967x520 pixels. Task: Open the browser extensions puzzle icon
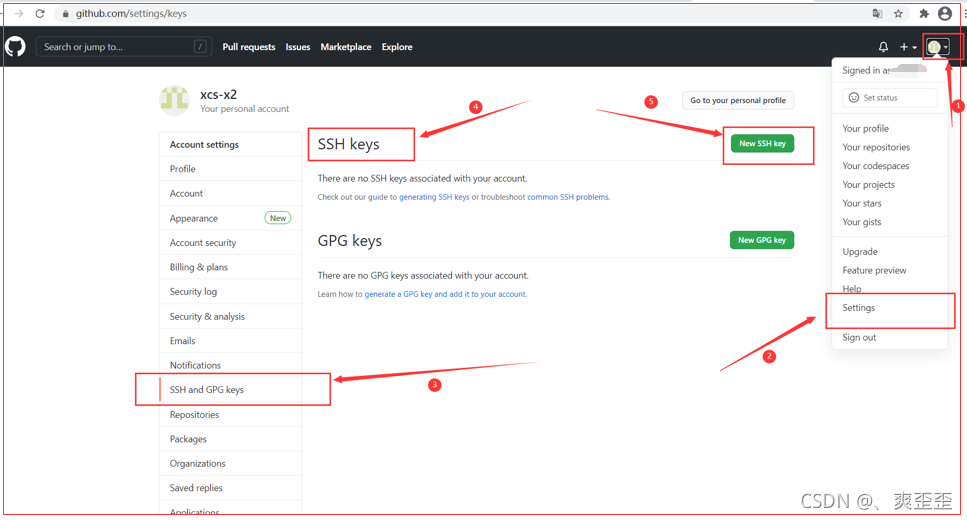point(924,14)
